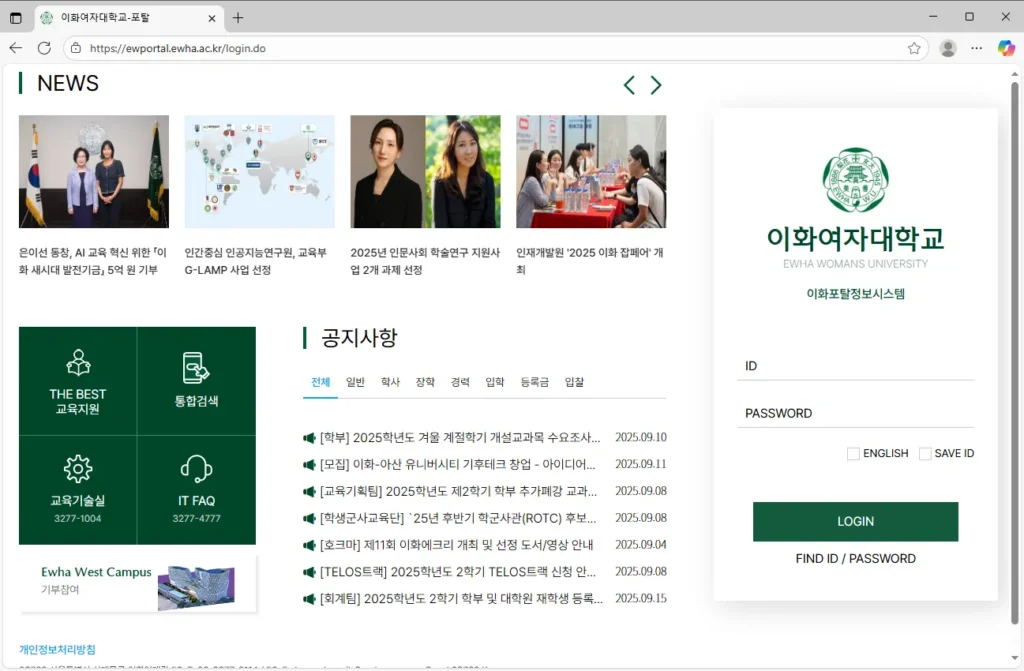Select the 전체 notice tab
Screen dimensions: 1024x671
(x=320, y=382)
